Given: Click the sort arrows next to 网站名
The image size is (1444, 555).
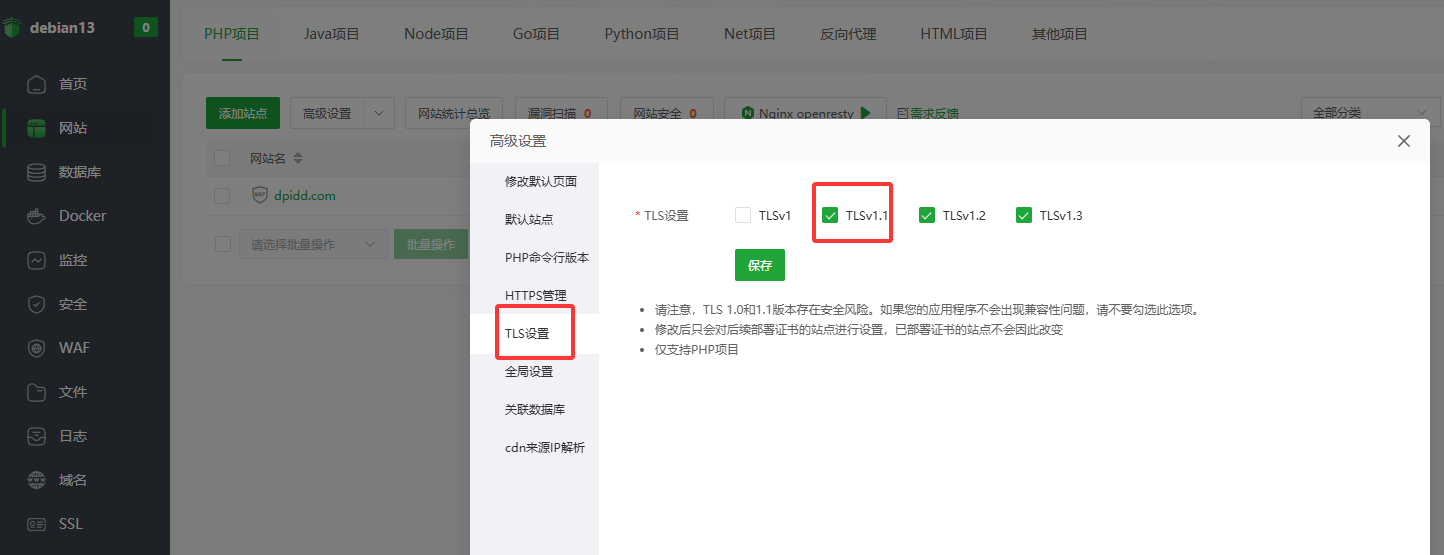Looking at the screenshot, I should tap(297, 158).
